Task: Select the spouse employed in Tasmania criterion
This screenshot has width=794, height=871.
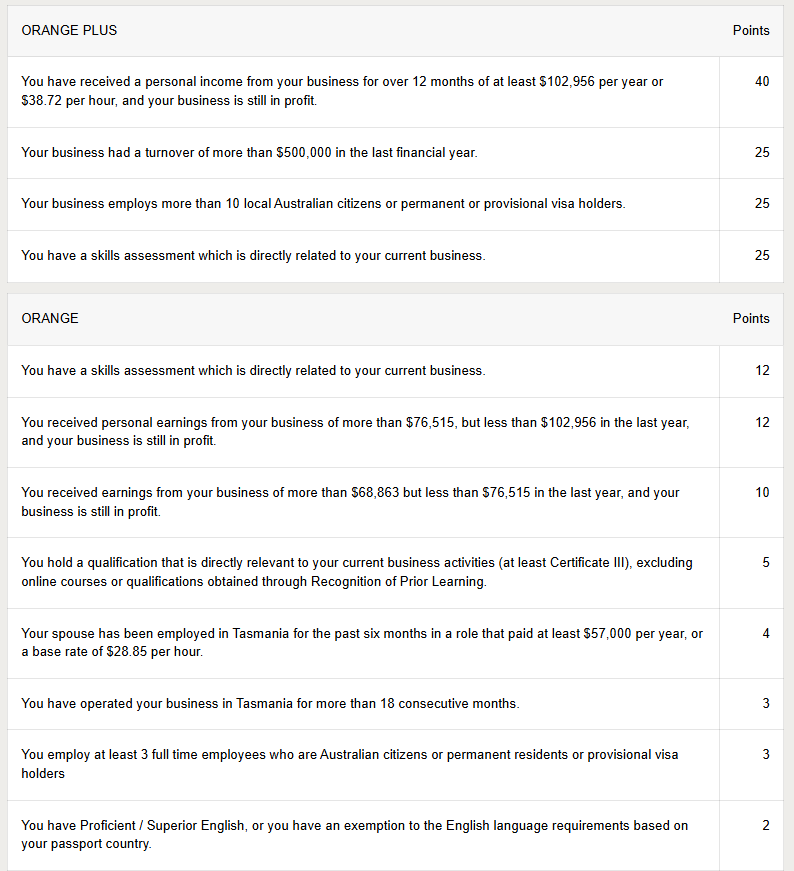Action: 362,643
